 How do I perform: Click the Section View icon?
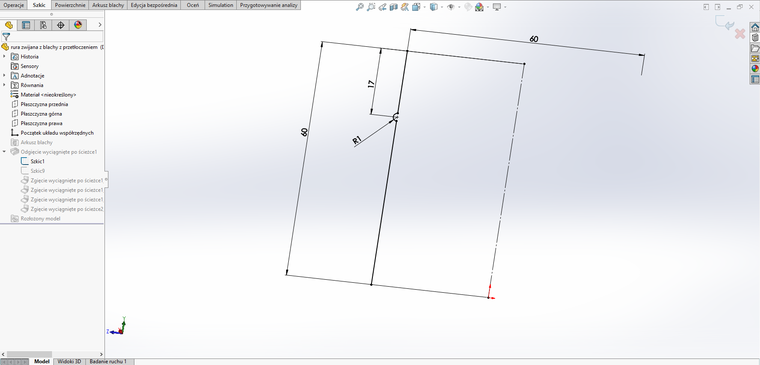pos(393,7)
